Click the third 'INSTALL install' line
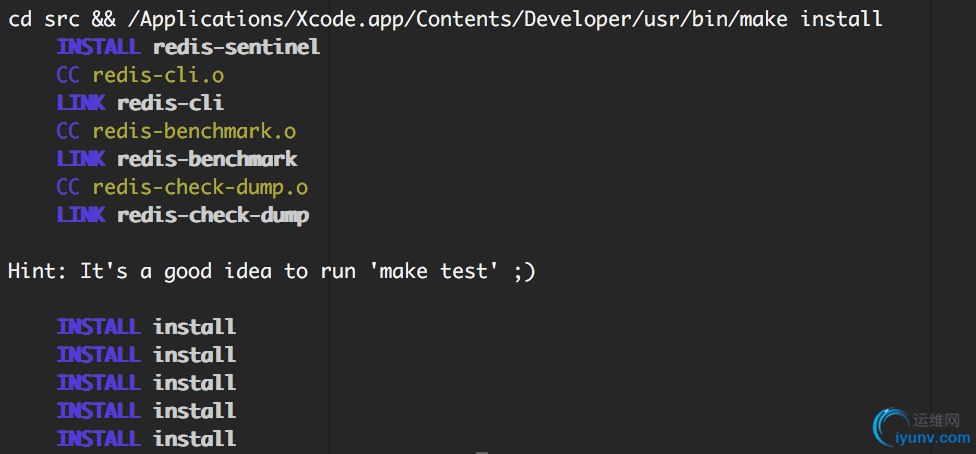Viewport: 976px width, 454px height. (x=146, y=382)
